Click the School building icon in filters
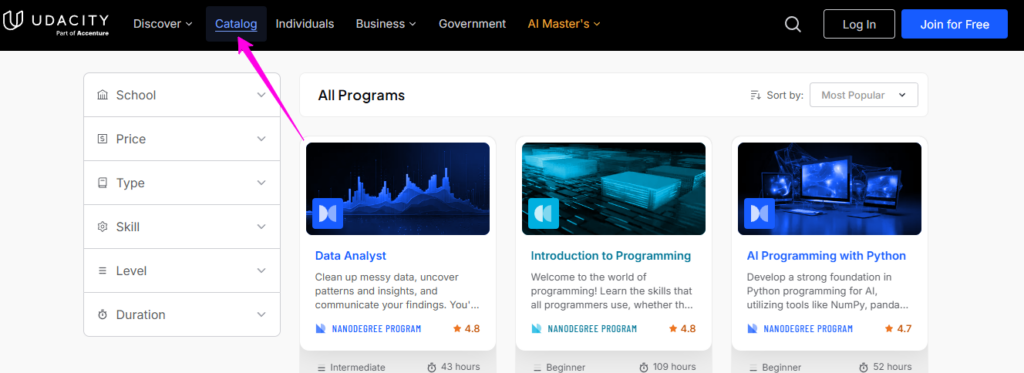1024x373 pixels. pos(103,95)
